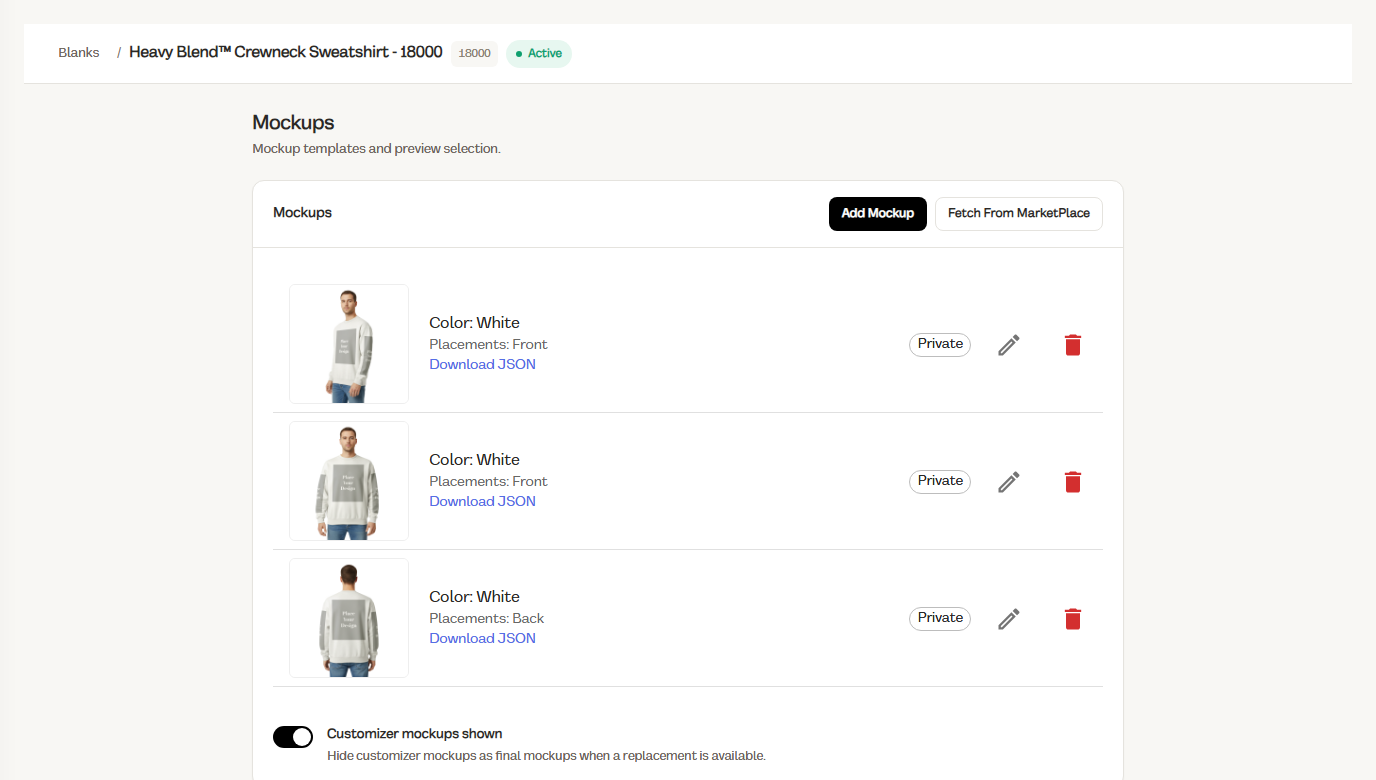Screen dimensions: 1376x780
Task: Click the Private badge on the Back mockup
Action: (x=940, y=618)
